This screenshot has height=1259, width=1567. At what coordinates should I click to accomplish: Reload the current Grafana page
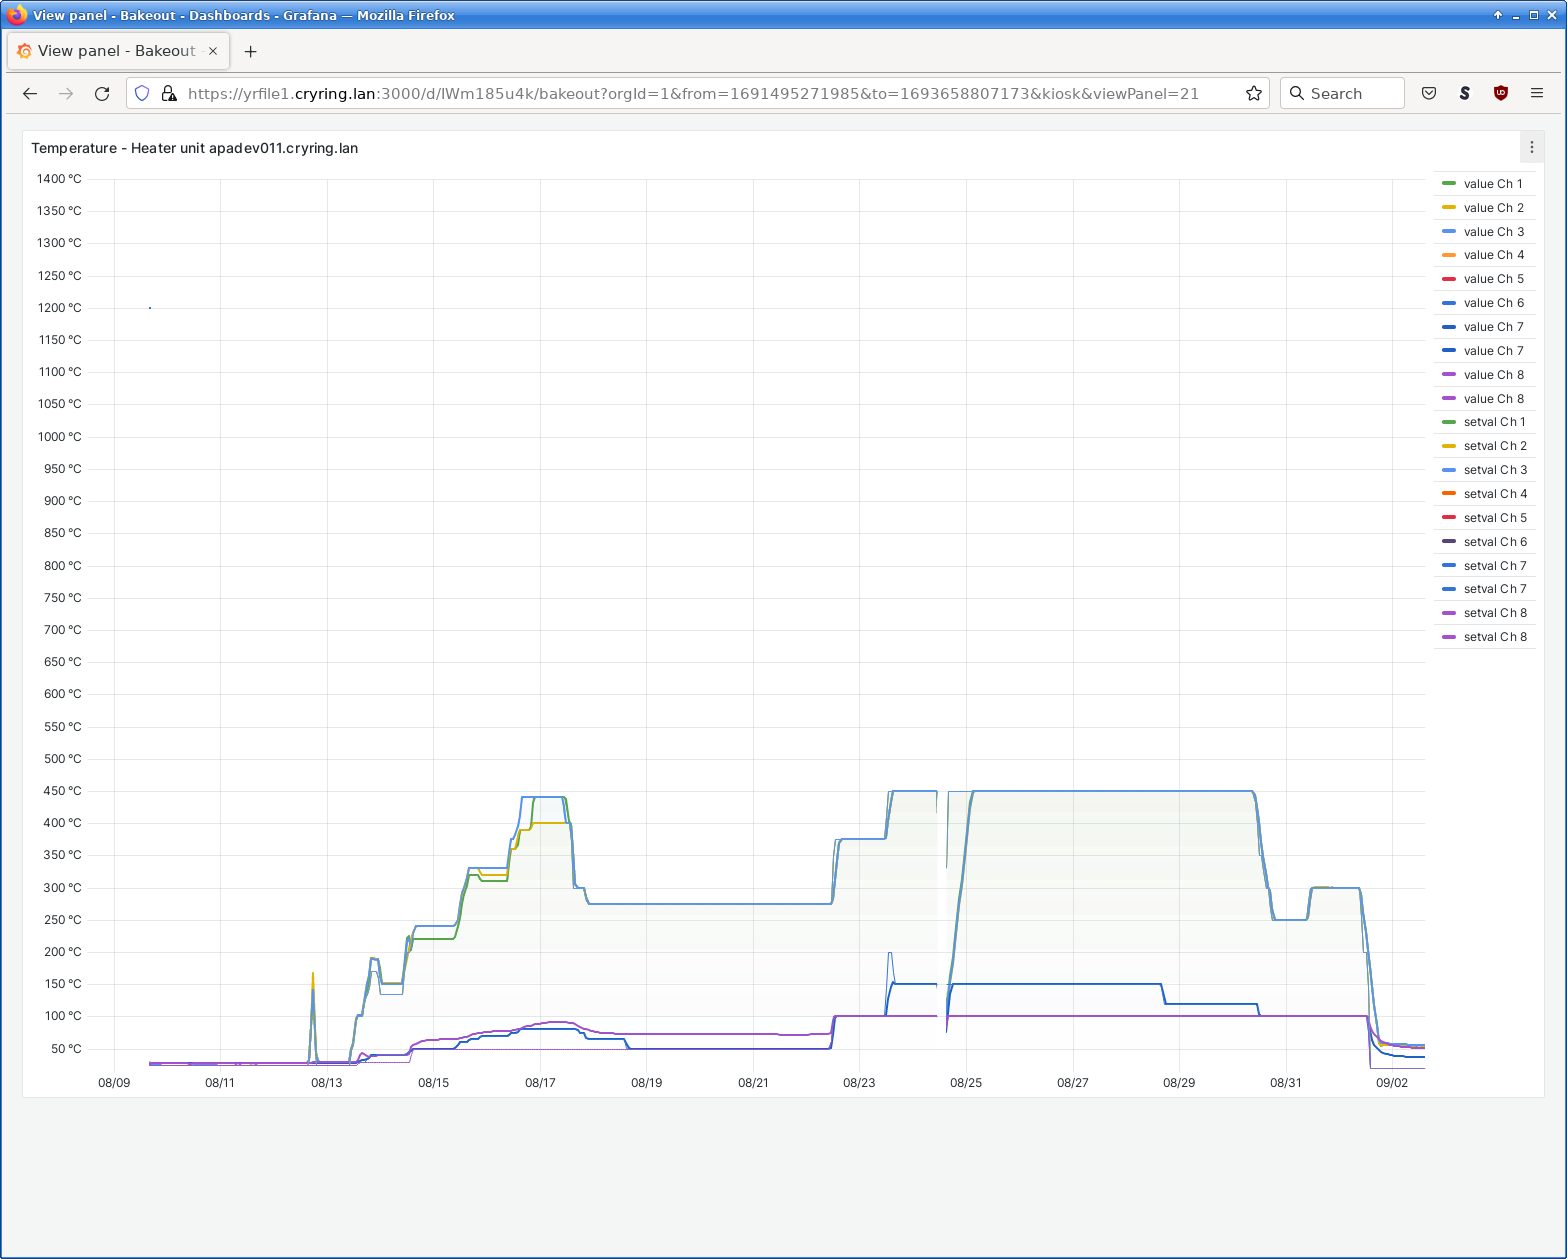coord(102,93)
